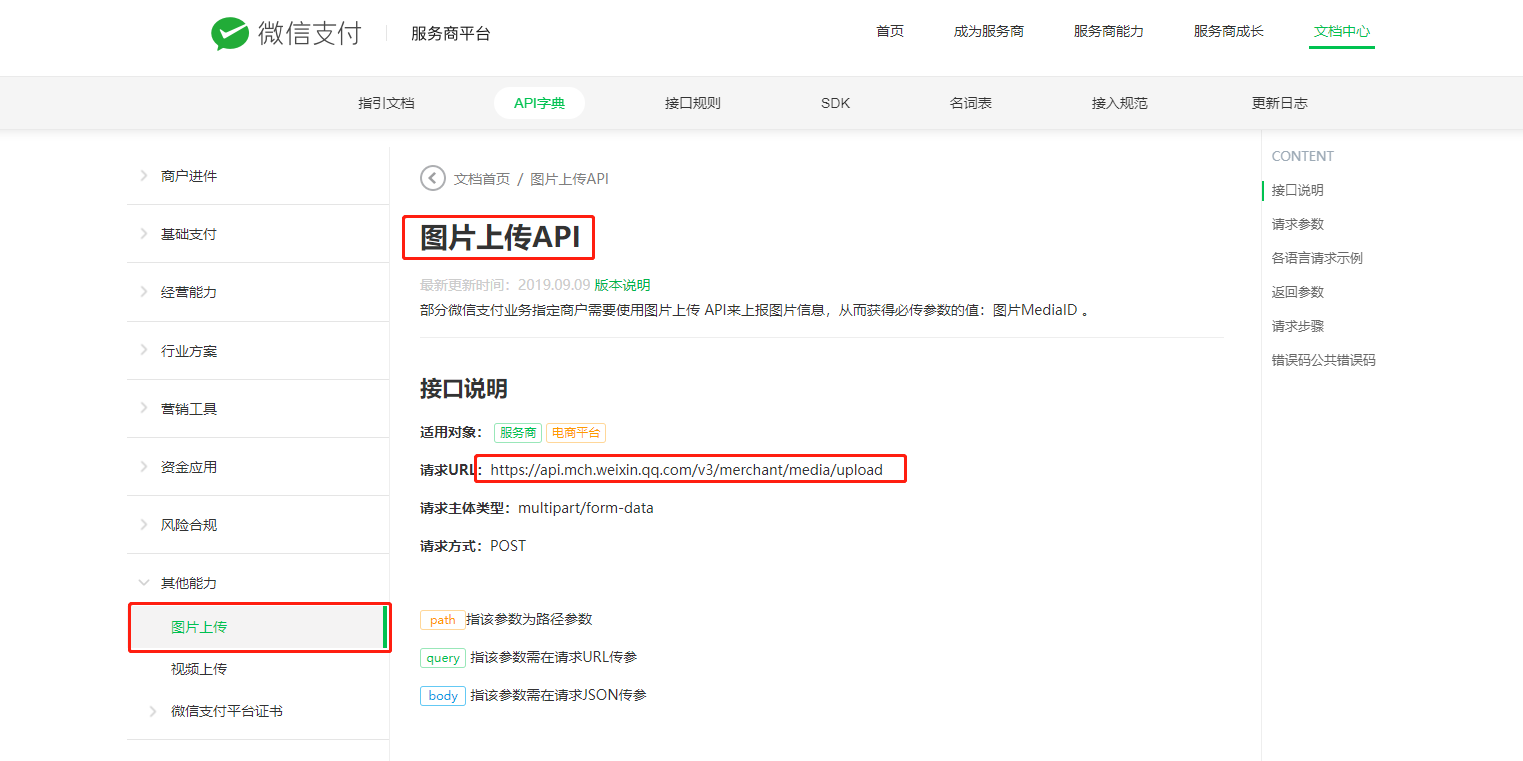Expand the 行业方案 chevron

(143, 351)
